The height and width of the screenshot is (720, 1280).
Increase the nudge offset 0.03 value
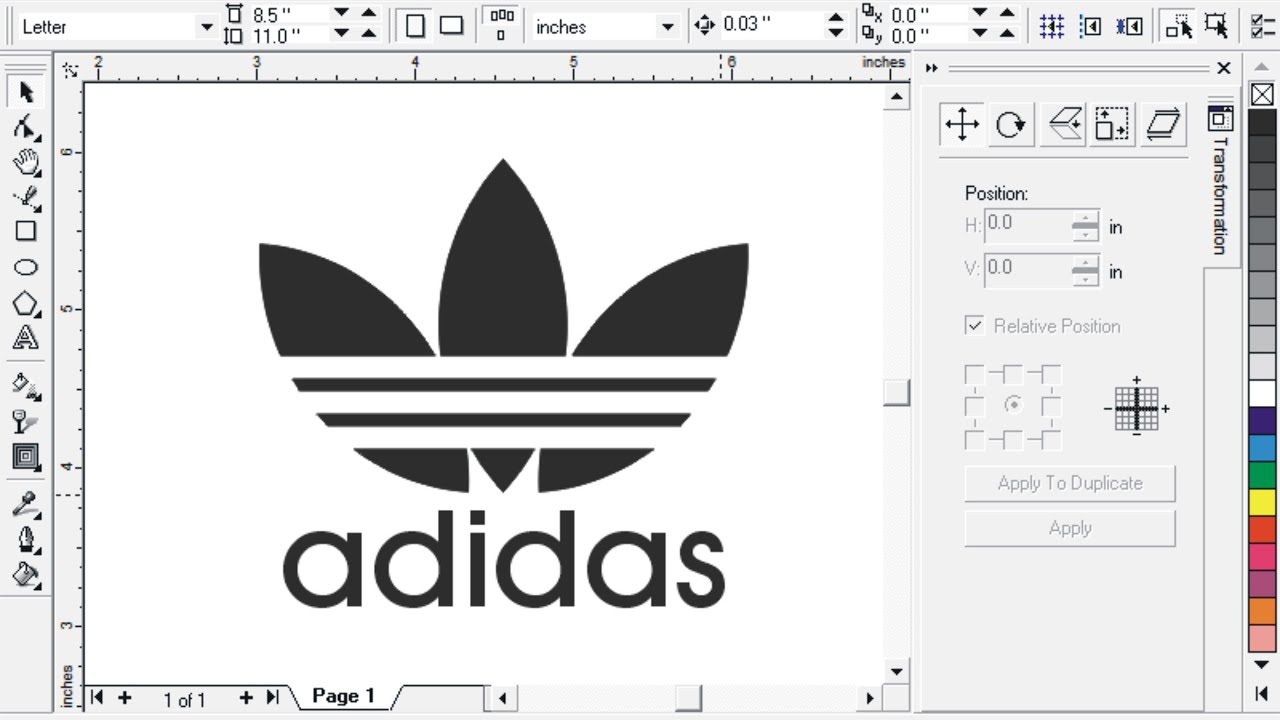(x=836, y=18)
